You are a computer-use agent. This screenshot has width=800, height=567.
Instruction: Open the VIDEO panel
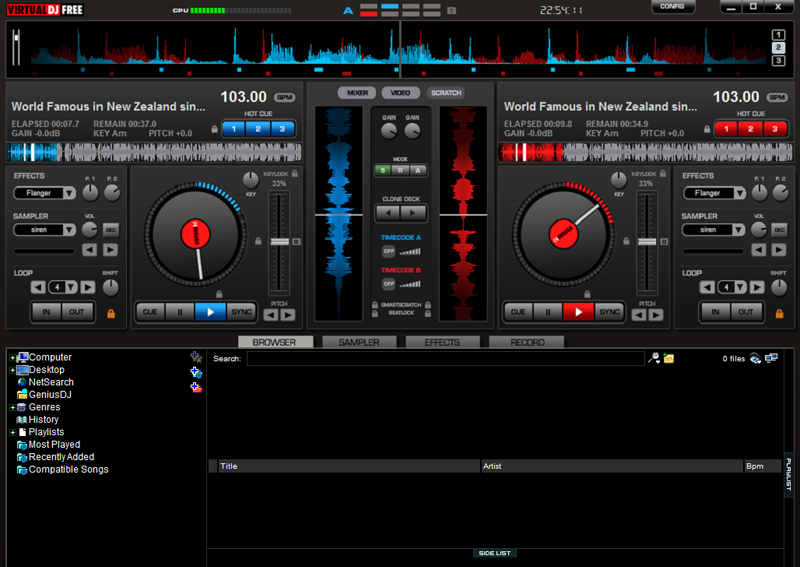point(401,93)
